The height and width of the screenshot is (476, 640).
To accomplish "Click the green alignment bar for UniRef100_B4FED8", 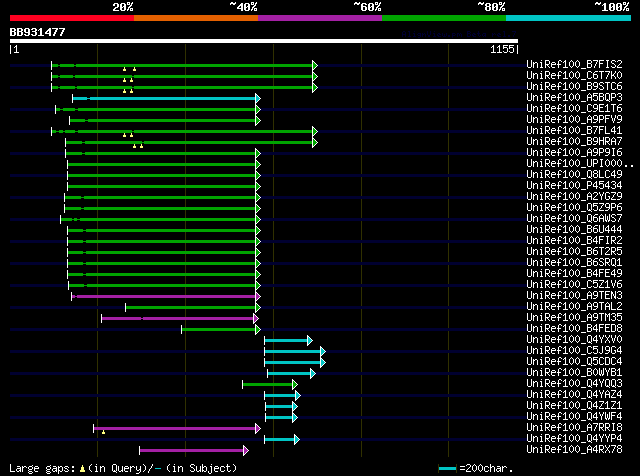I will tap(219, 329).
